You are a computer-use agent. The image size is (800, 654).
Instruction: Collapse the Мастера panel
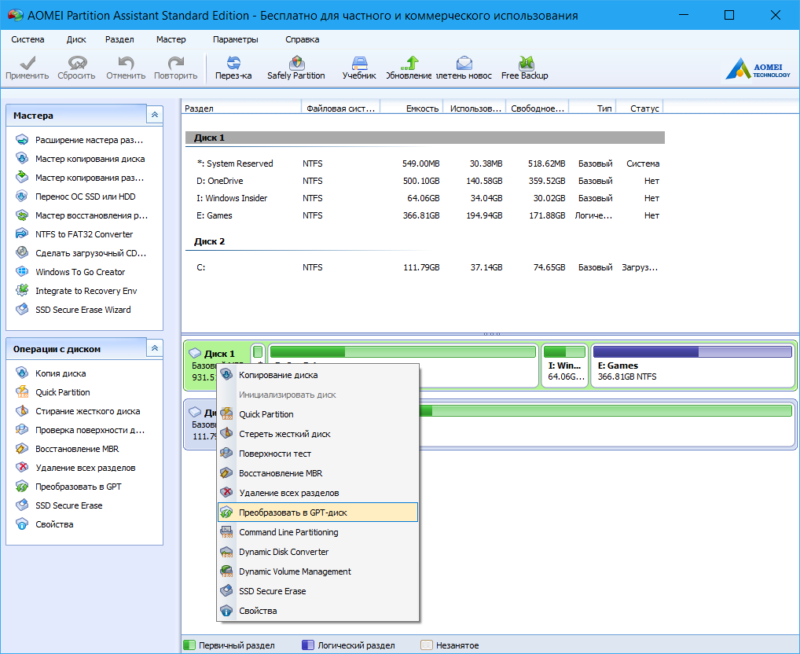click(x=154, y=116)
